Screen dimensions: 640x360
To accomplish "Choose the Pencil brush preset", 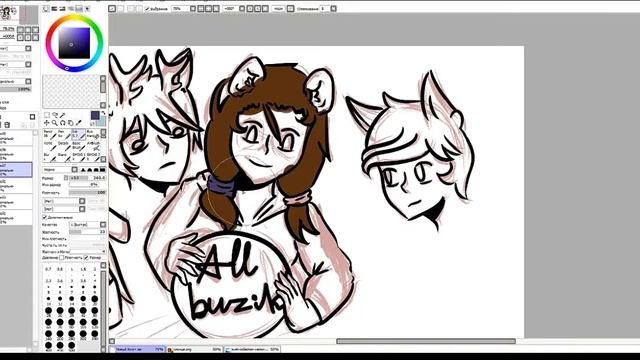I will click(50, 134).
